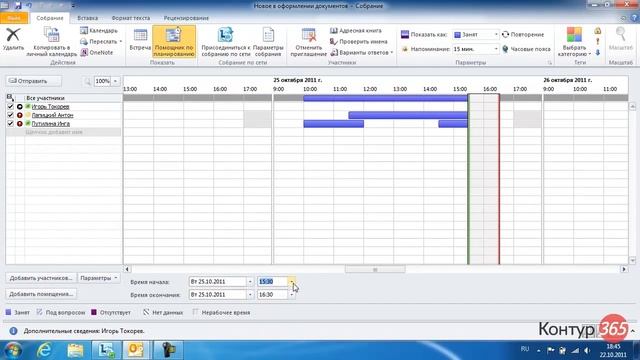Click Check names (Проверить имена)

pyautogui.click(x=358, y=42)
